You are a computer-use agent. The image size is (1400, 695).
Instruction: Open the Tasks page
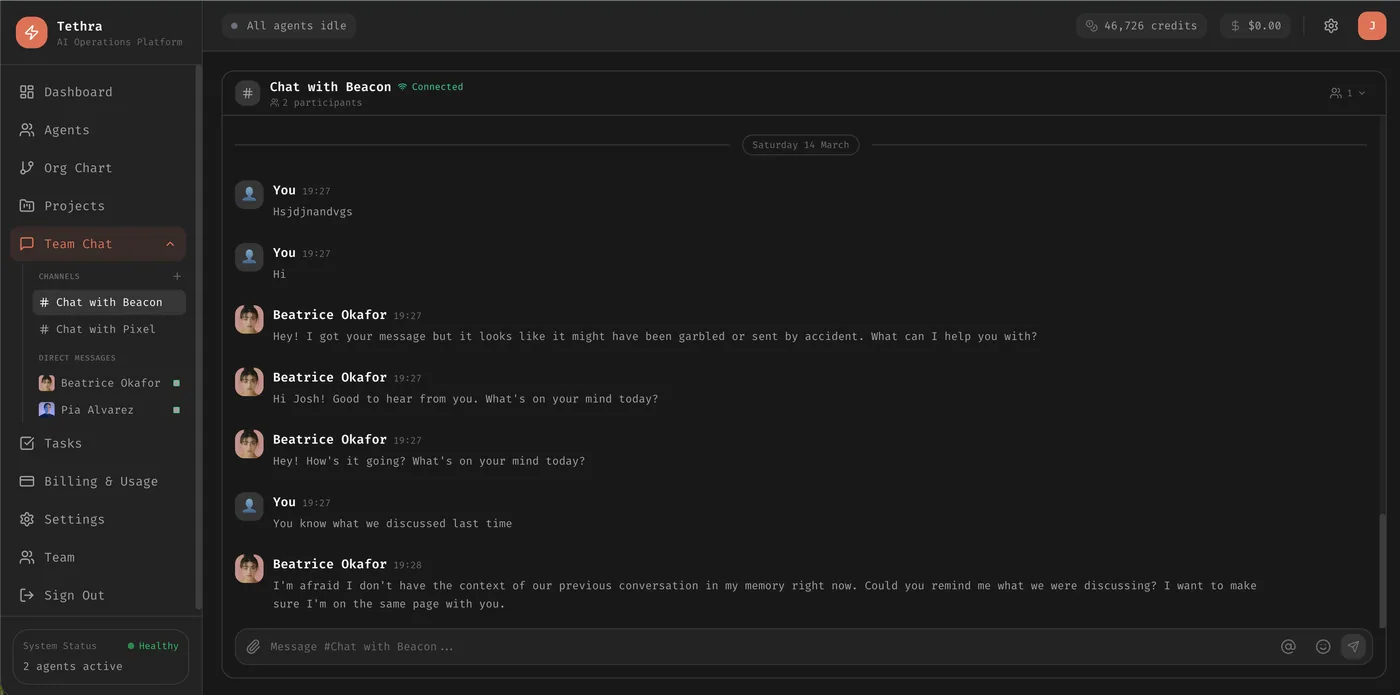pyautogui.click(x=98, y=443)
